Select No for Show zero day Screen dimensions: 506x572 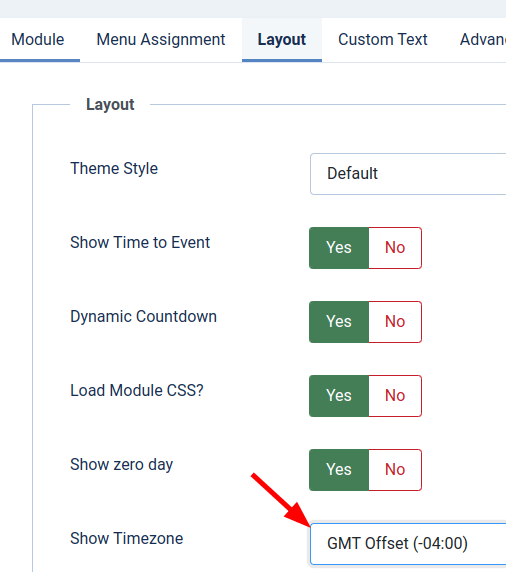[x=395, y=470]
